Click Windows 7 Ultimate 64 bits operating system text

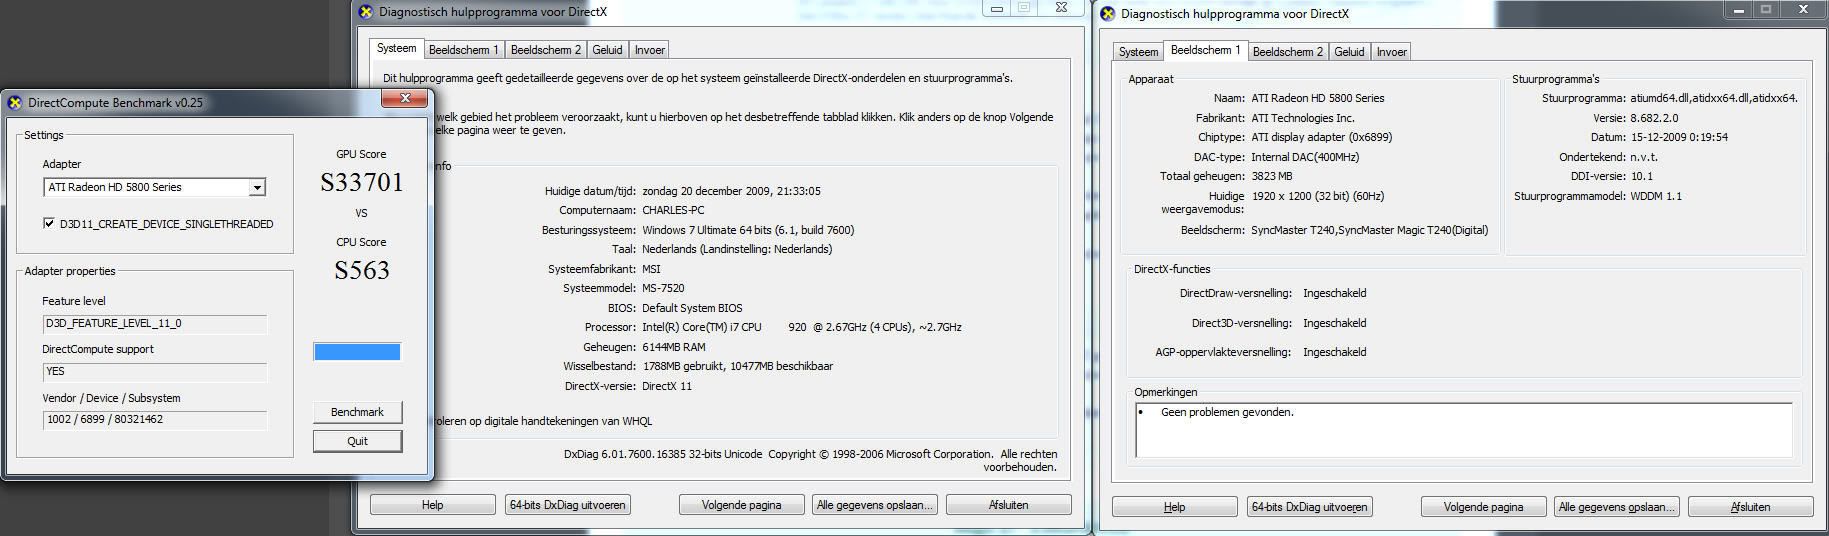[x=748, y=230]
